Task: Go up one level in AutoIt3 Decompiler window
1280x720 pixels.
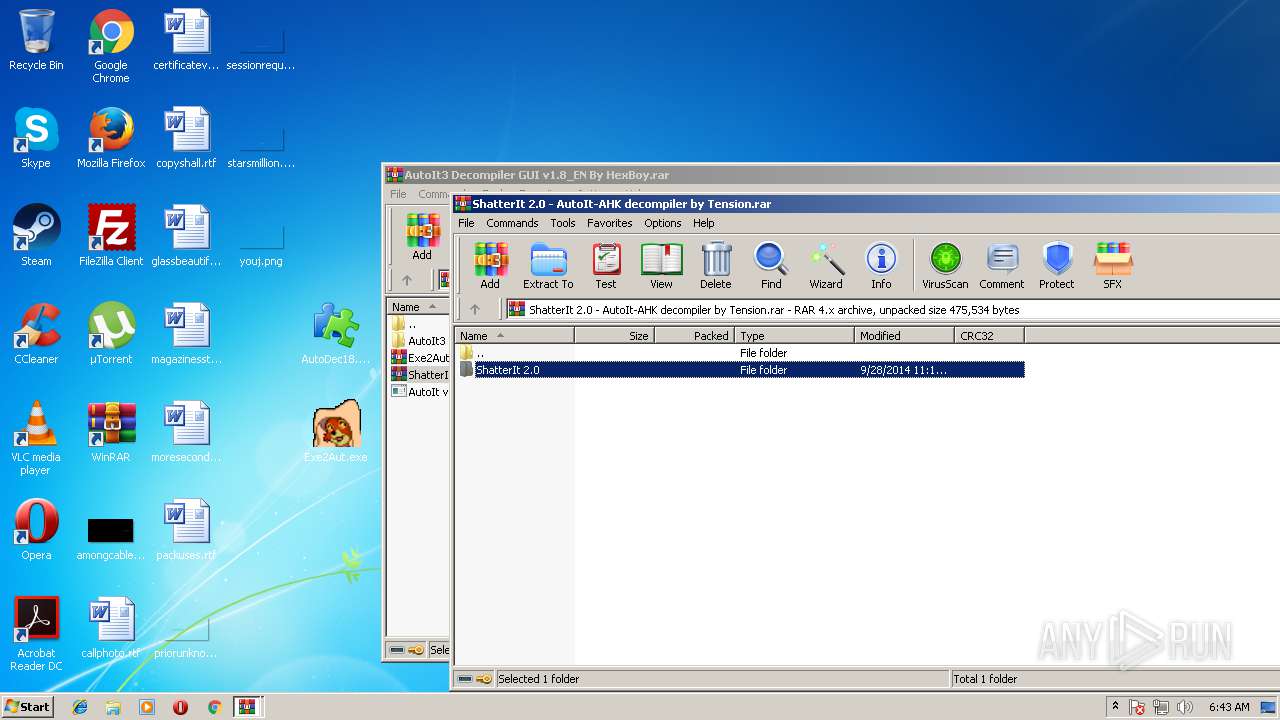Action: click(x=406, y=280)
